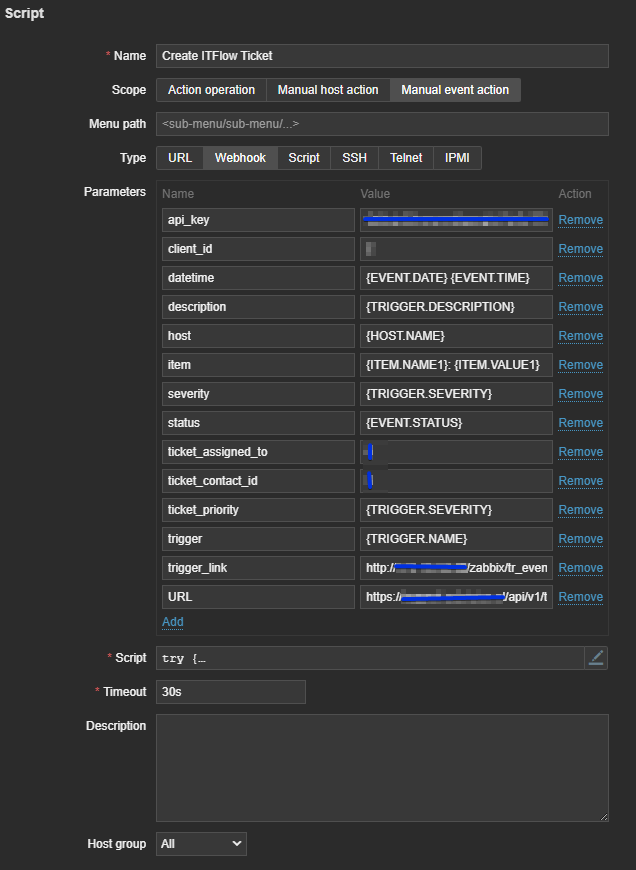Screen dimensions: 636x870
Task: Edit the {HOST.NAME} value field
Action: tap(456, 336)
